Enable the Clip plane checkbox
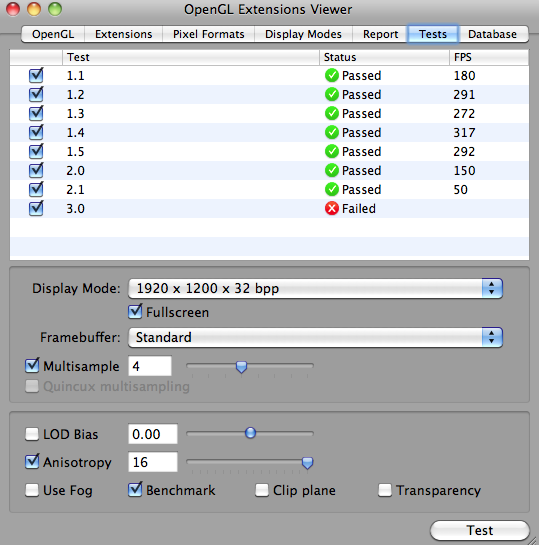The image size is (539, 545). [262, 490]
